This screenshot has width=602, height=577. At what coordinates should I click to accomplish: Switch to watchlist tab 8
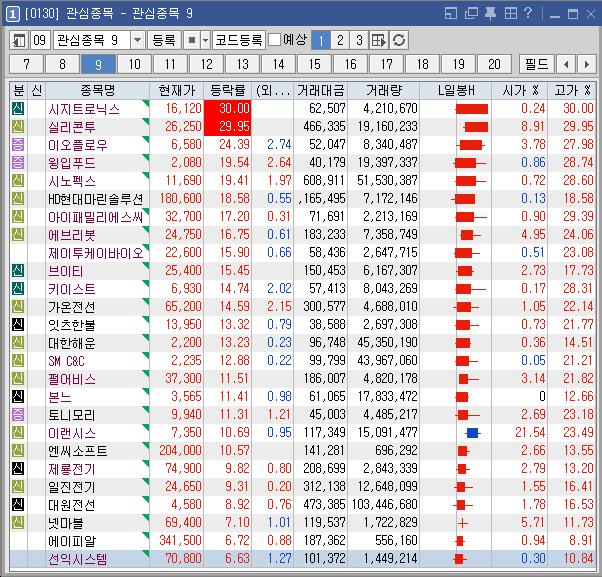tap(62, 64)
